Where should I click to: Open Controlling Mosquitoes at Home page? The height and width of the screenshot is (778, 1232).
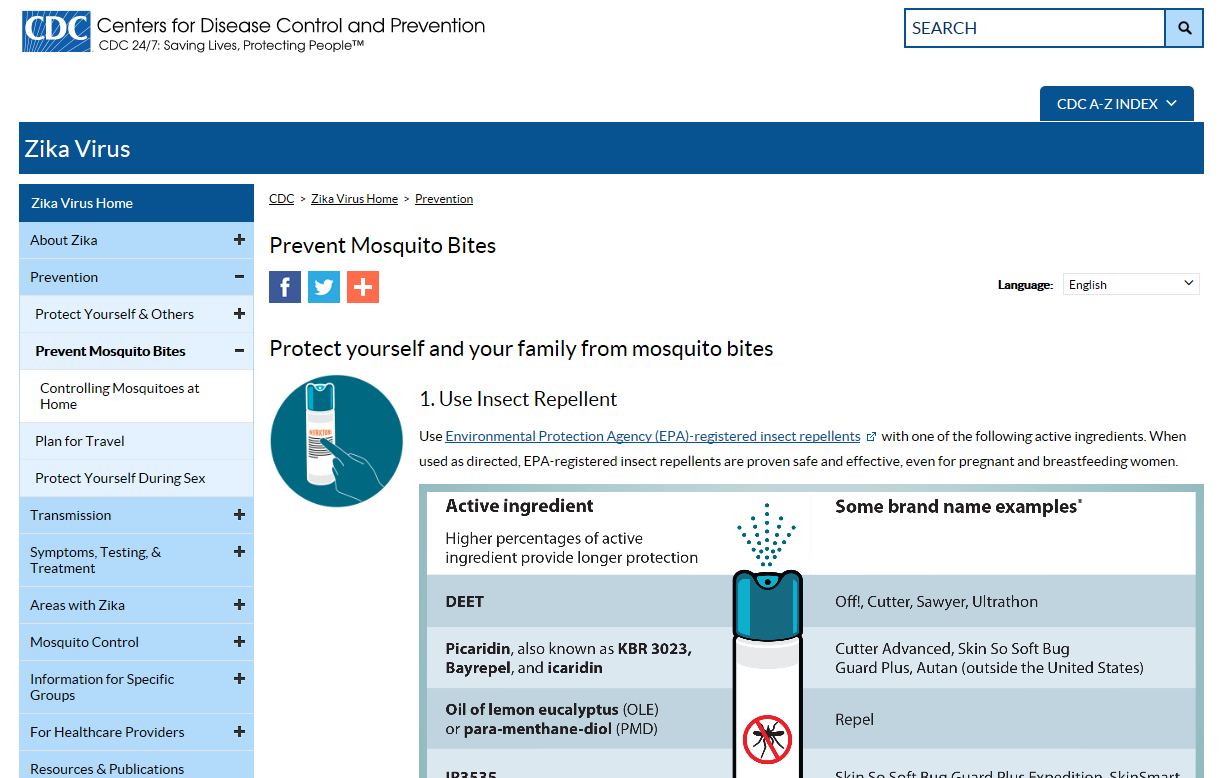(x=119, y=396)
